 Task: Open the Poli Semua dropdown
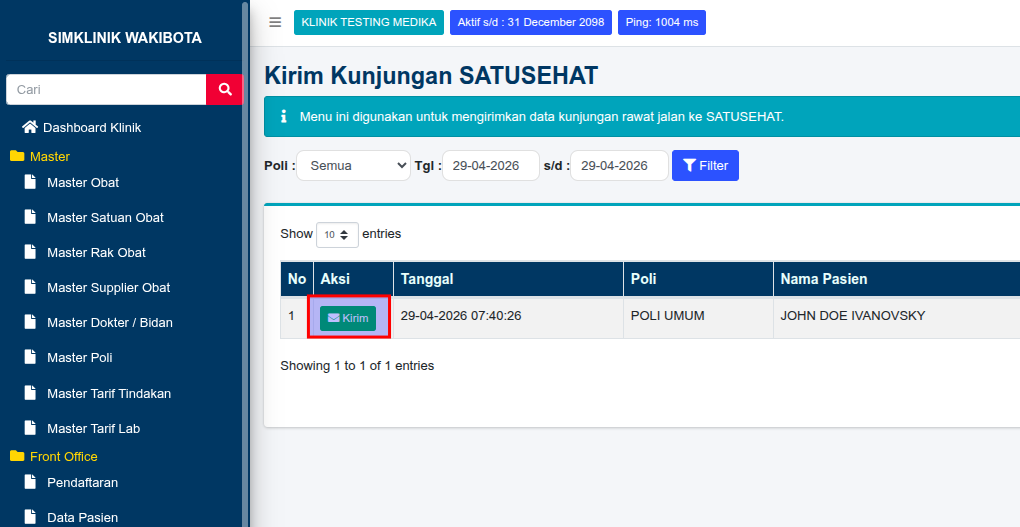click(354, 165)
